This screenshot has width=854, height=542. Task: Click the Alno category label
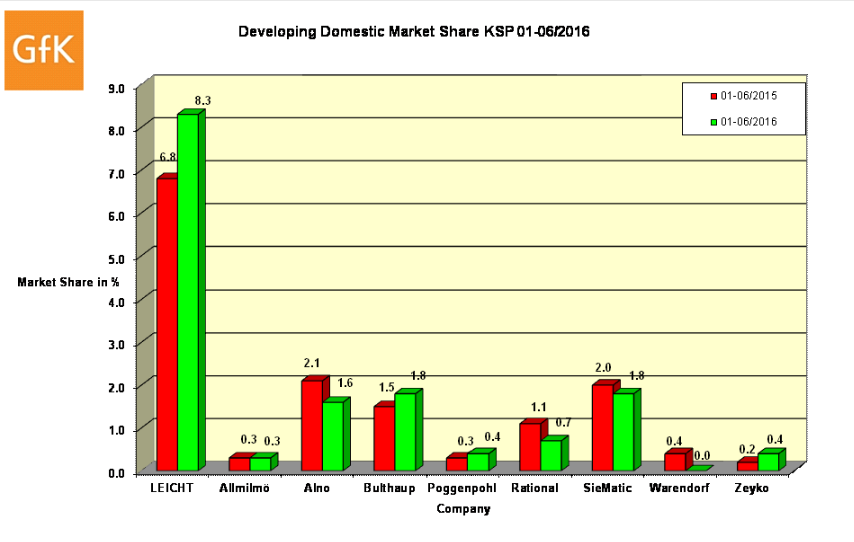(x=317, y=488)
